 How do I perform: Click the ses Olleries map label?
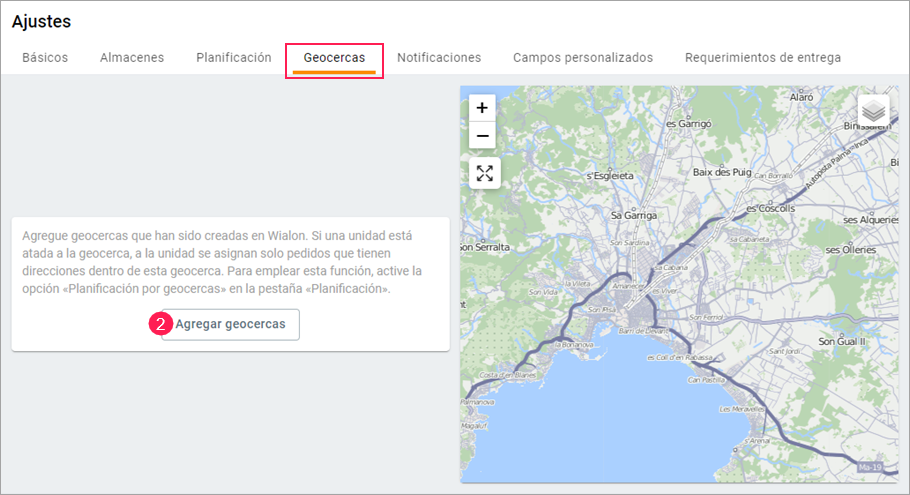(x=851, y=250)
